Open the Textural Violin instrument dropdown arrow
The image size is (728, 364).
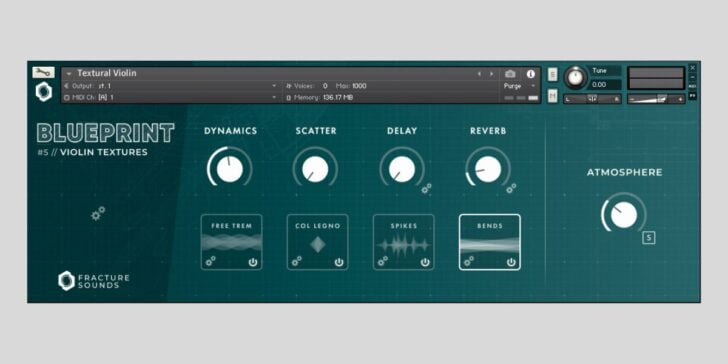click(69, 73)
